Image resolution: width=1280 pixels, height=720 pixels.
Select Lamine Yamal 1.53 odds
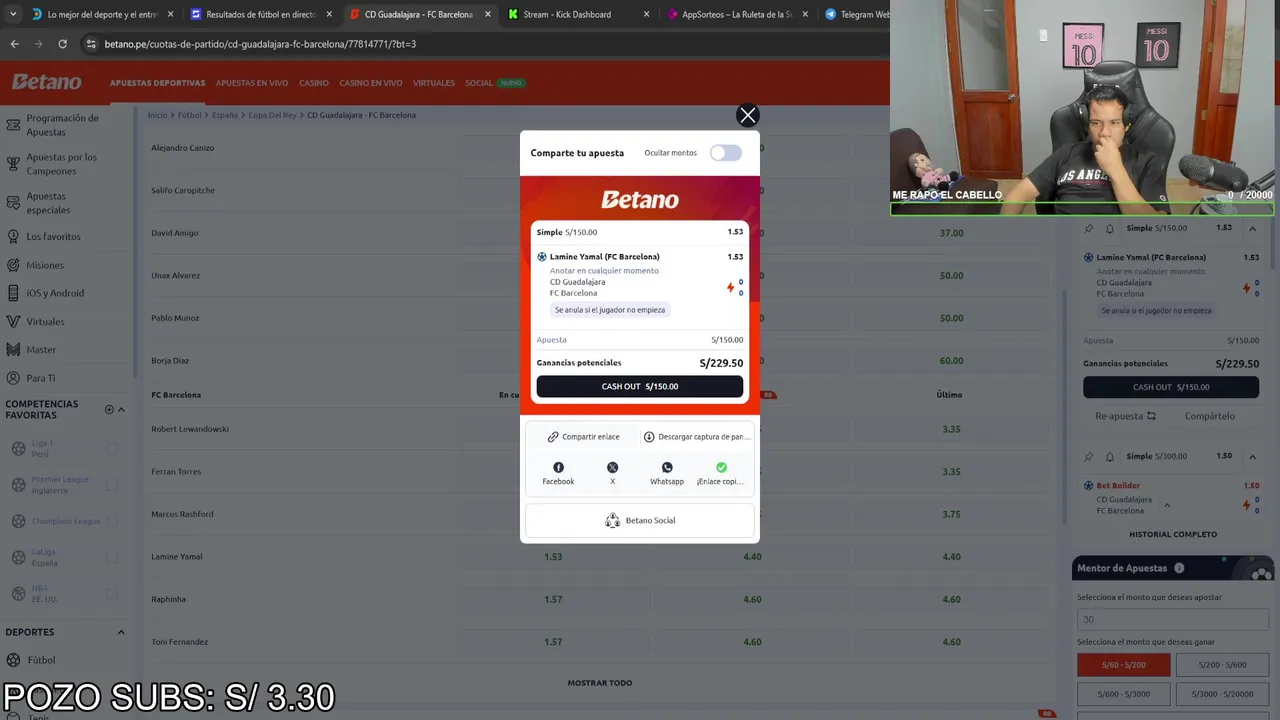click(x=553, y=557)
